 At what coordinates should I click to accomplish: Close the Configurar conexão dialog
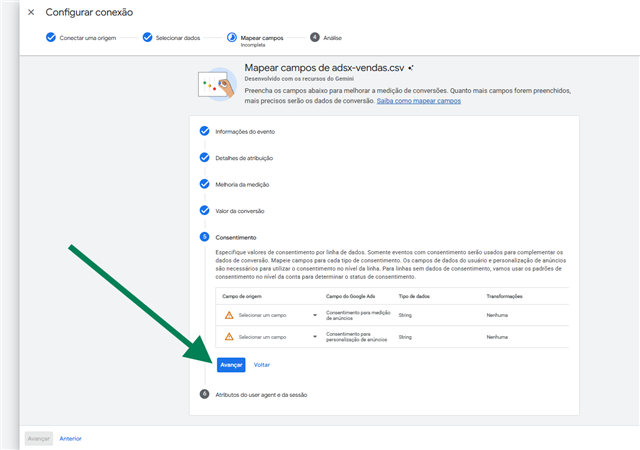point(31,12)
